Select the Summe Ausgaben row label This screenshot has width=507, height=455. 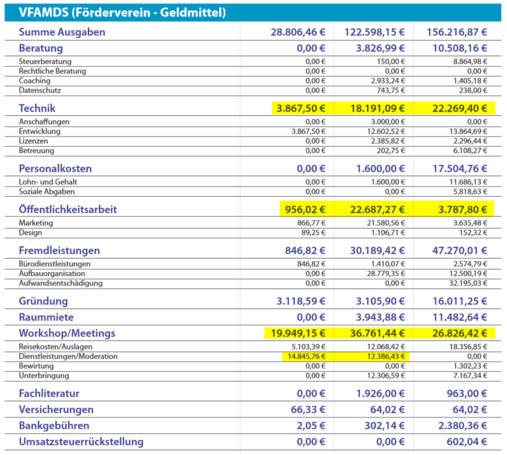62,32
